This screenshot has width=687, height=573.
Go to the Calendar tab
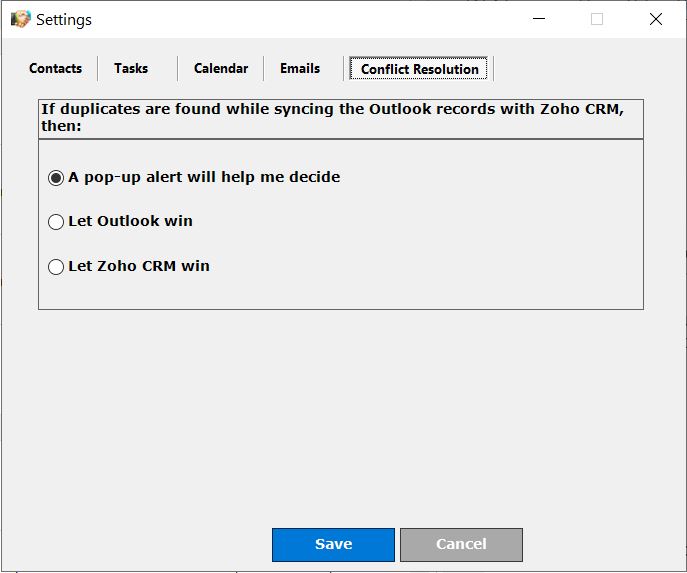221,69
